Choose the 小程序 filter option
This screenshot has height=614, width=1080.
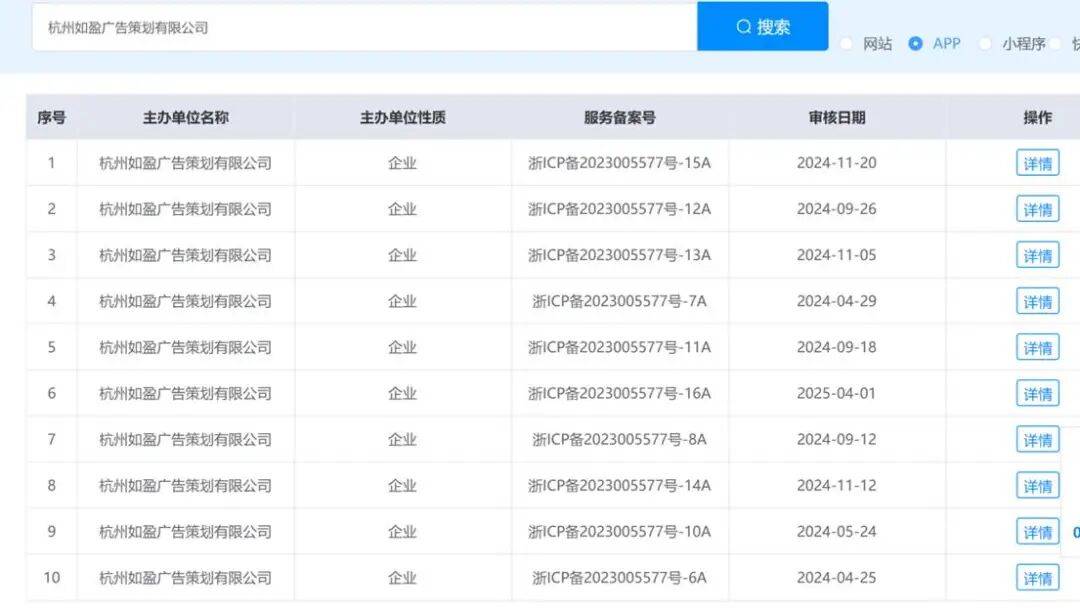click(985, 44)
